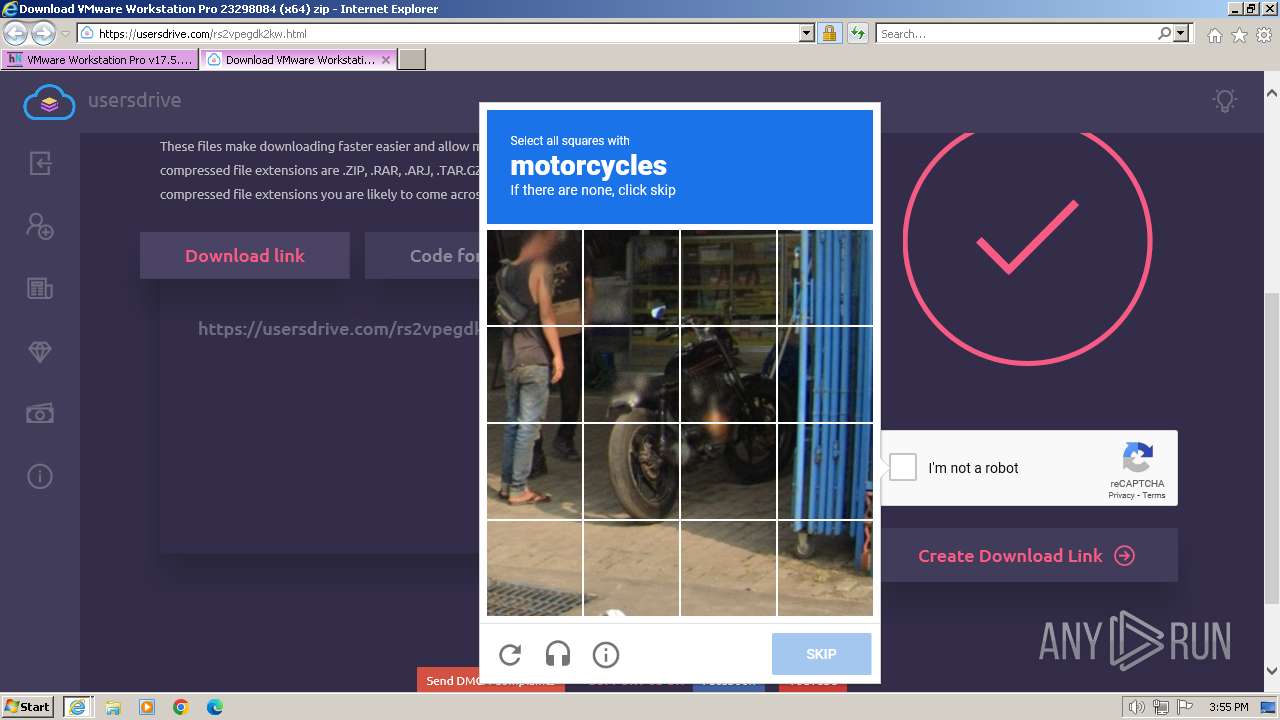This screenshot has height=720, width=1280.
Task: Open a new blank tab
Action: (x=412, y=60)
